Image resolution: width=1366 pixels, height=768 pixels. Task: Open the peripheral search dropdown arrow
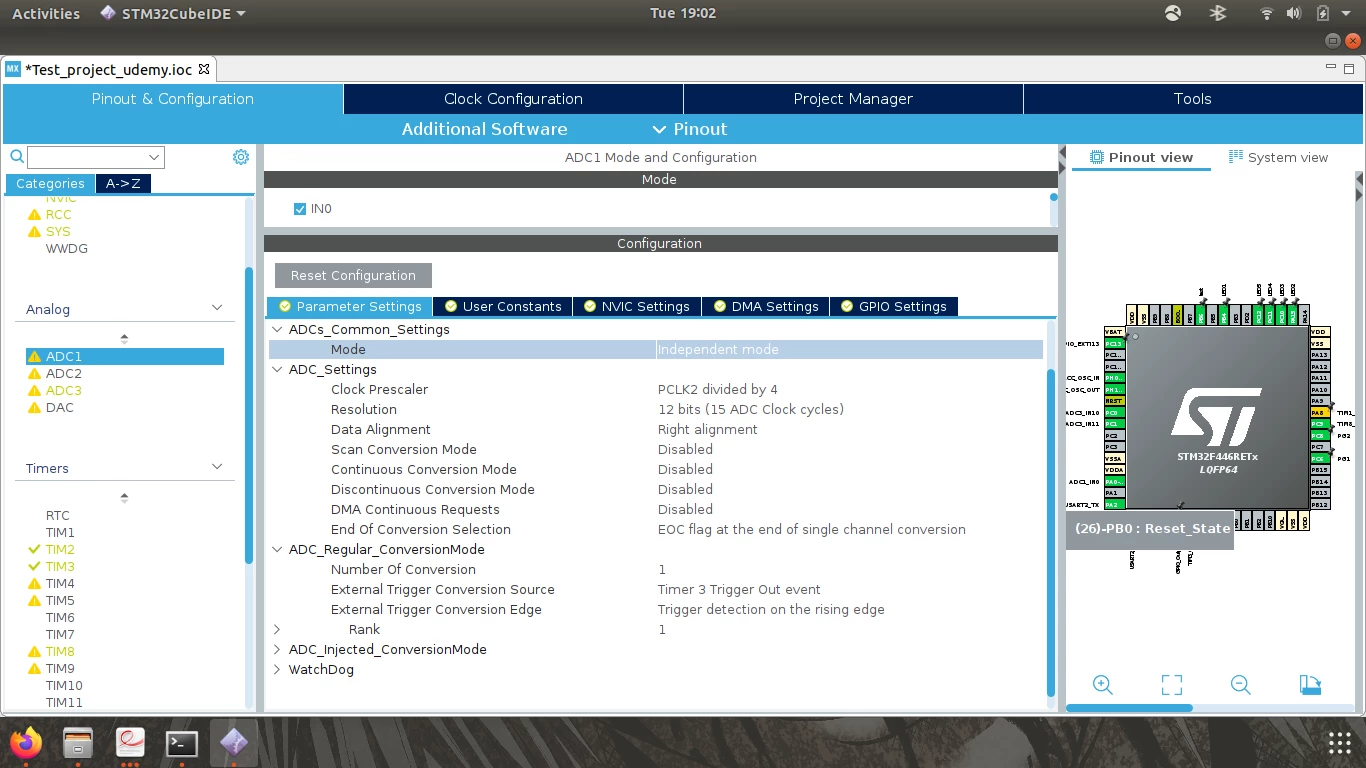154,157
